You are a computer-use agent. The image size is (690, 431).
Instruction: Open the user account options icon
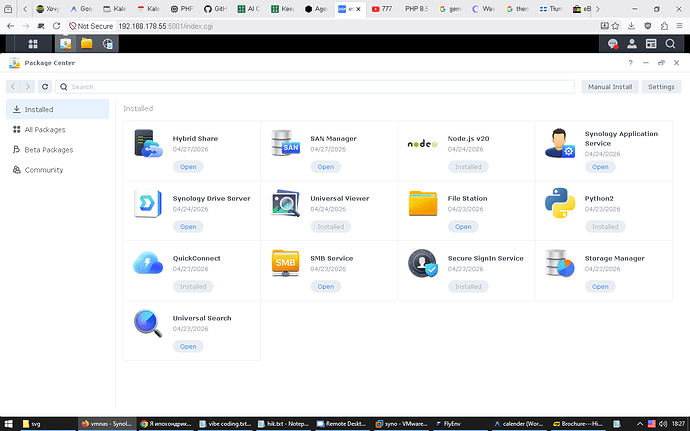click(632, 44)
